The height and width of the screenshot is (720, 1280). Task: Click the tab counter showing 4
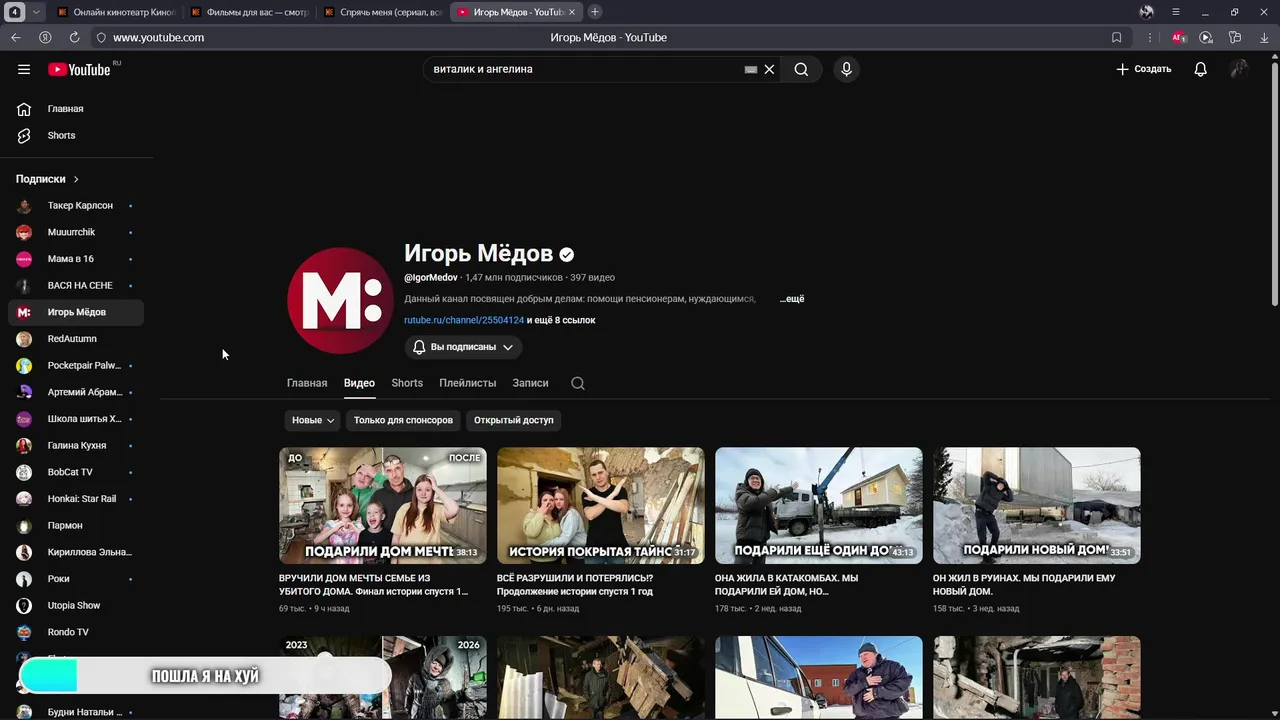coord(15,12)
